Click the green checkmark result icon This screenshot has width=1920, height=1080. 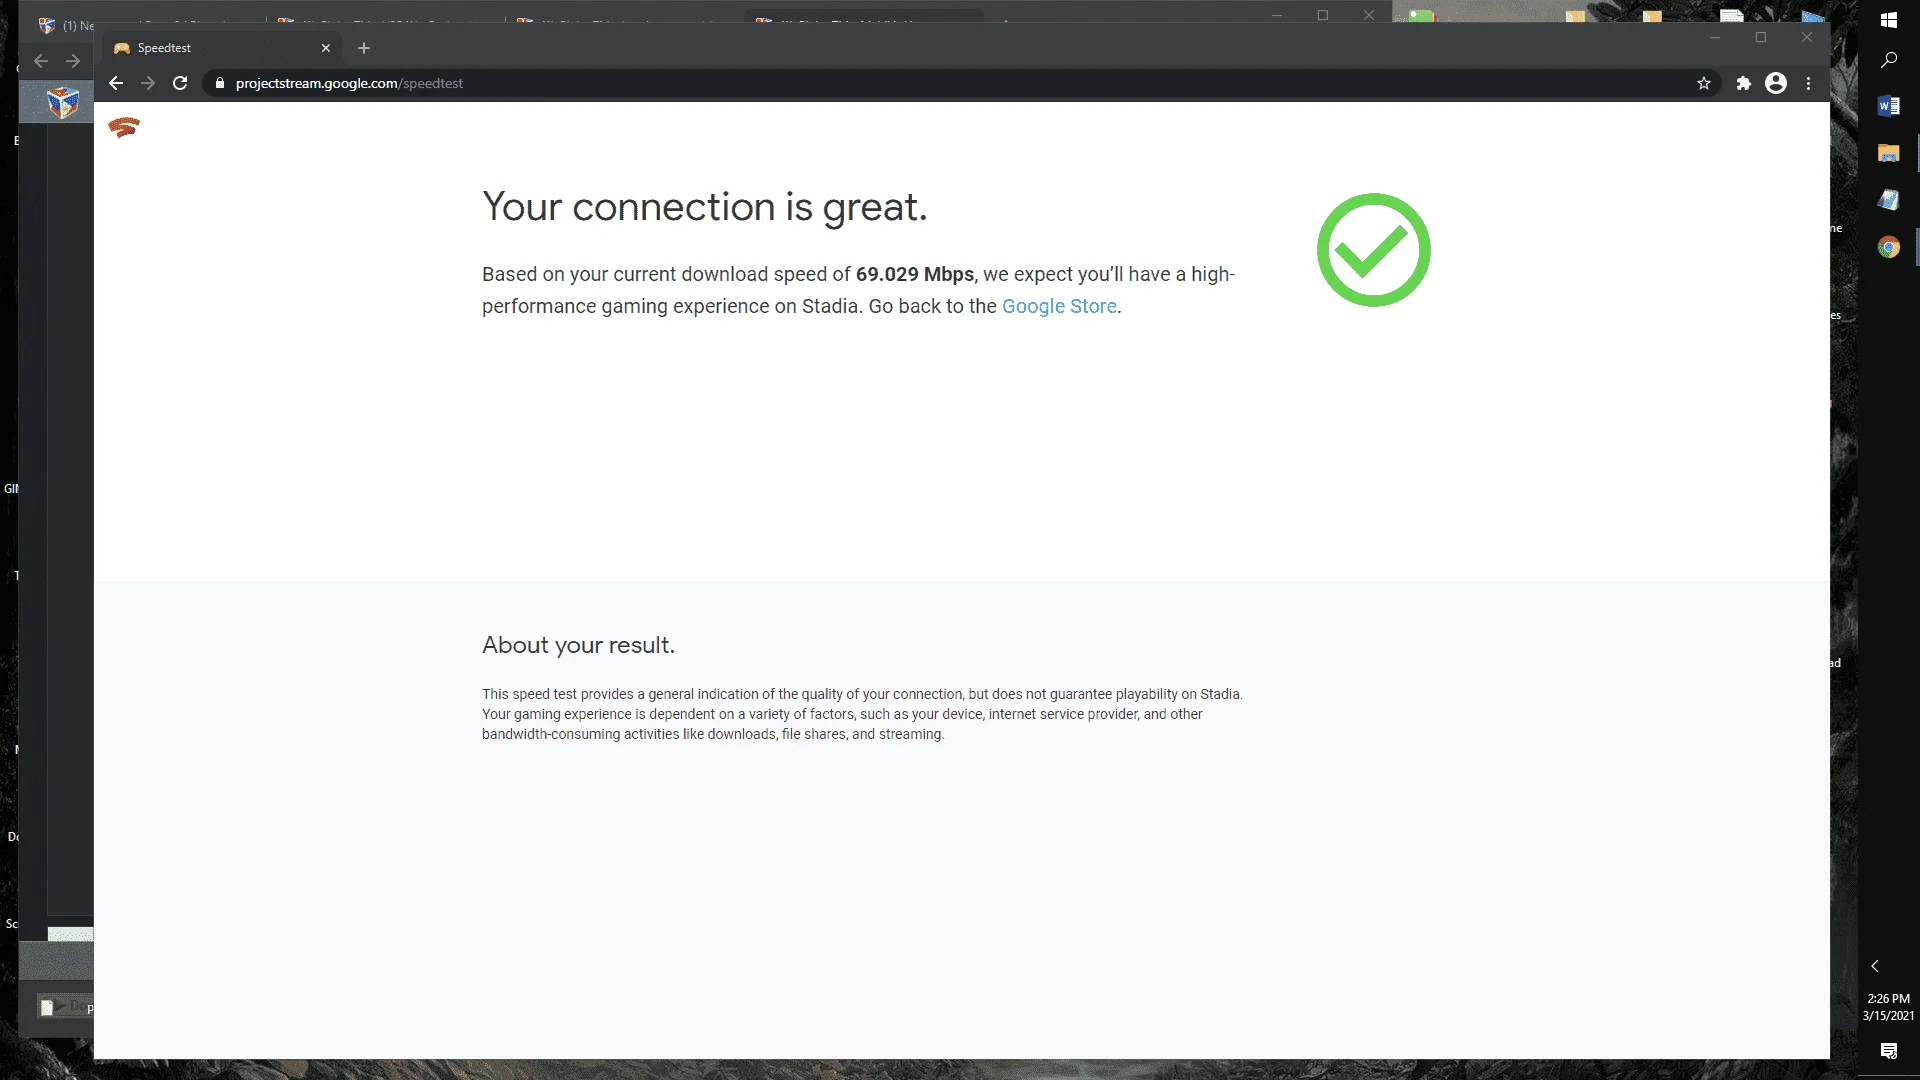click(x=1374, y=250)
